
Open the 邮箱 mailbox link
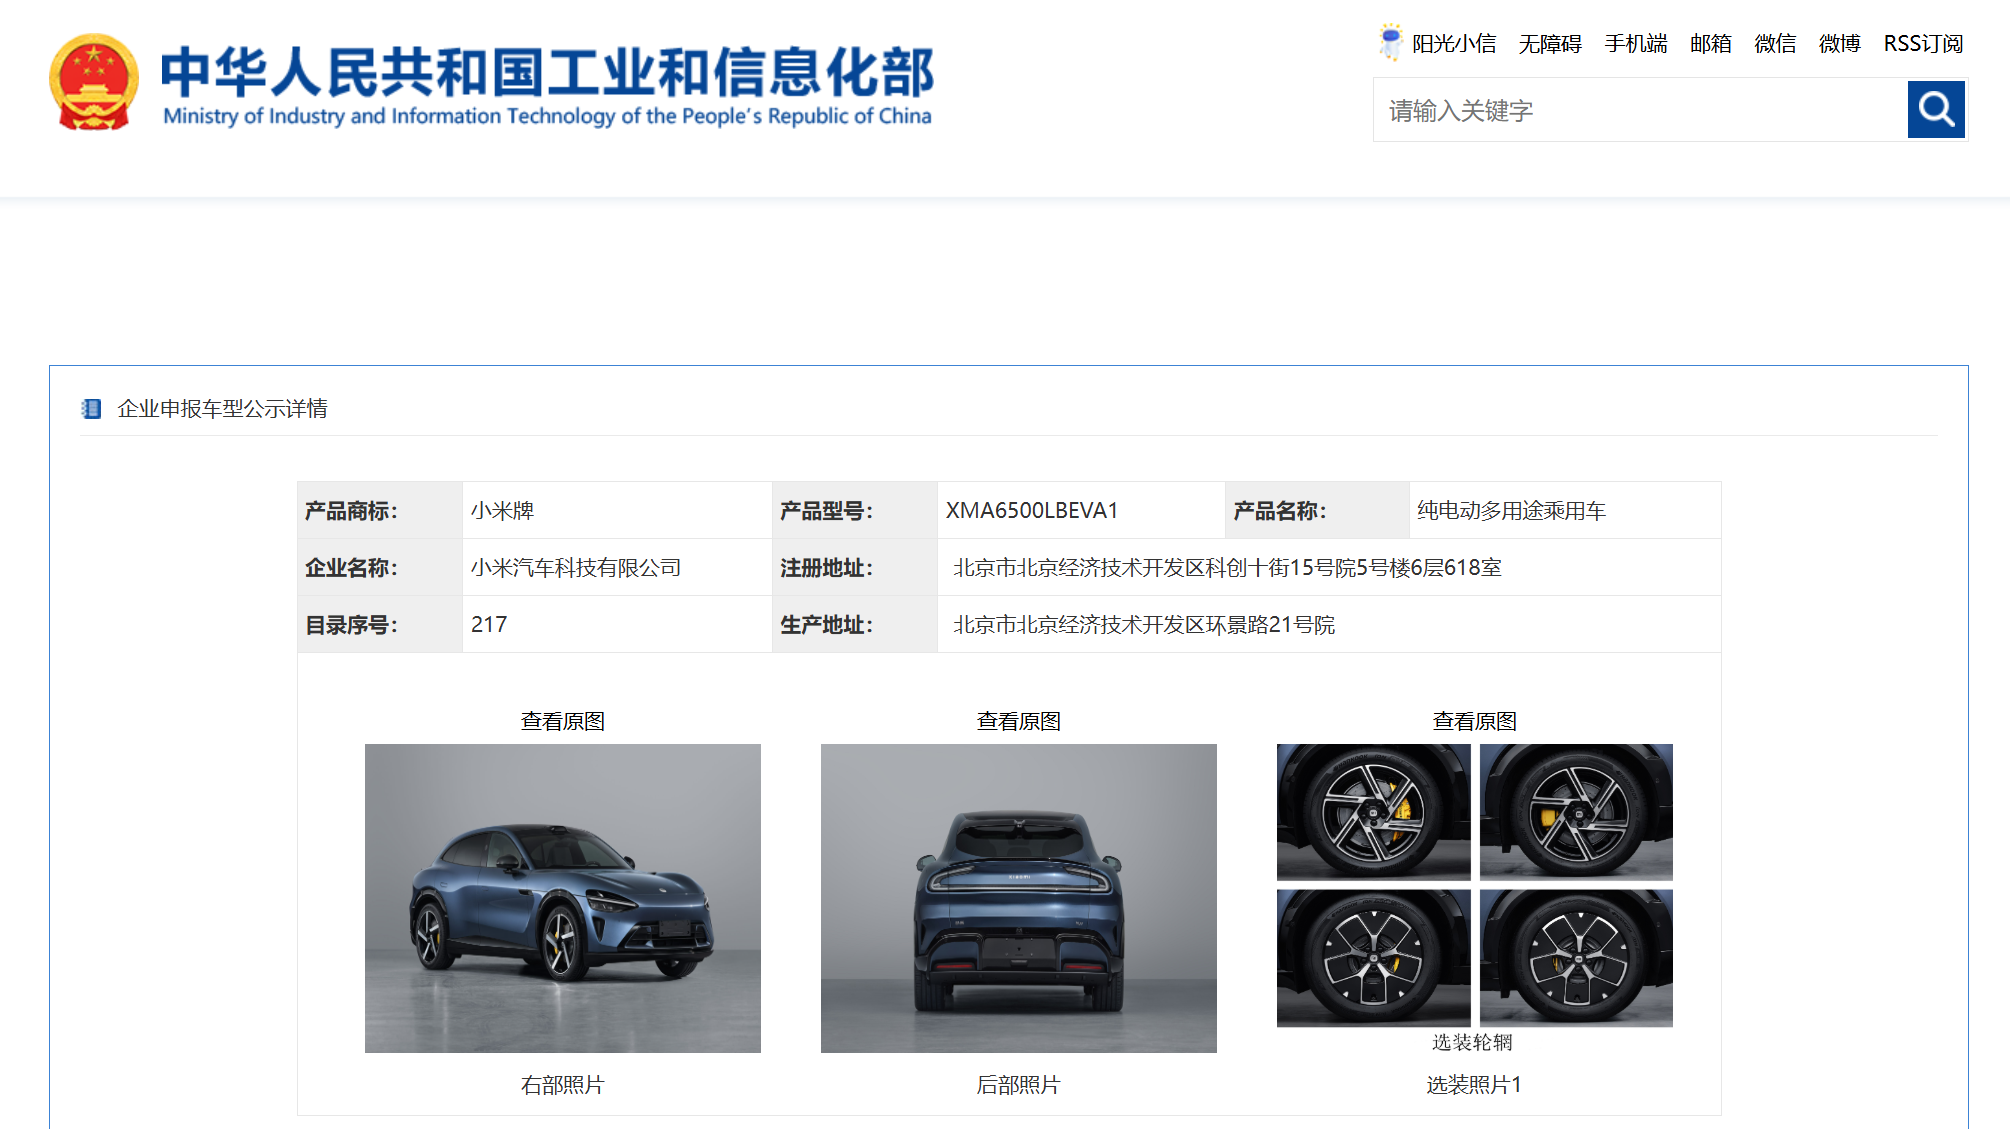1711,44
